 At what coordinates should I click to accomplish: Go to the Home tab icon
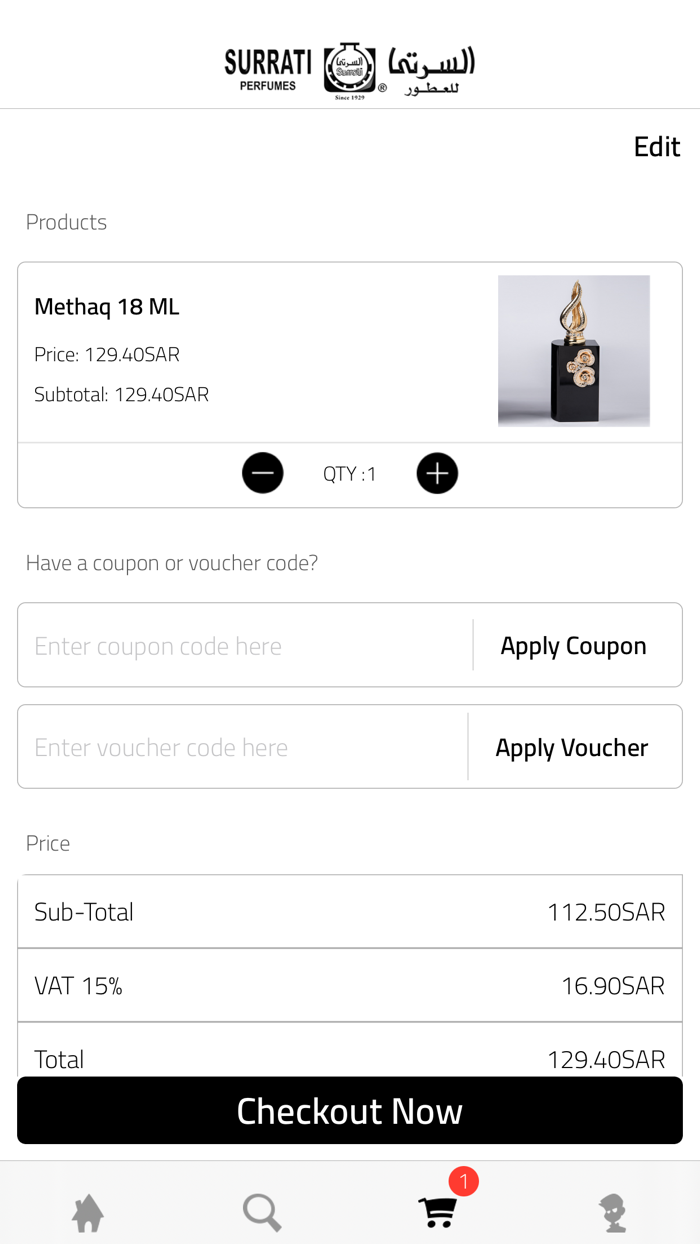point(88,1213)
